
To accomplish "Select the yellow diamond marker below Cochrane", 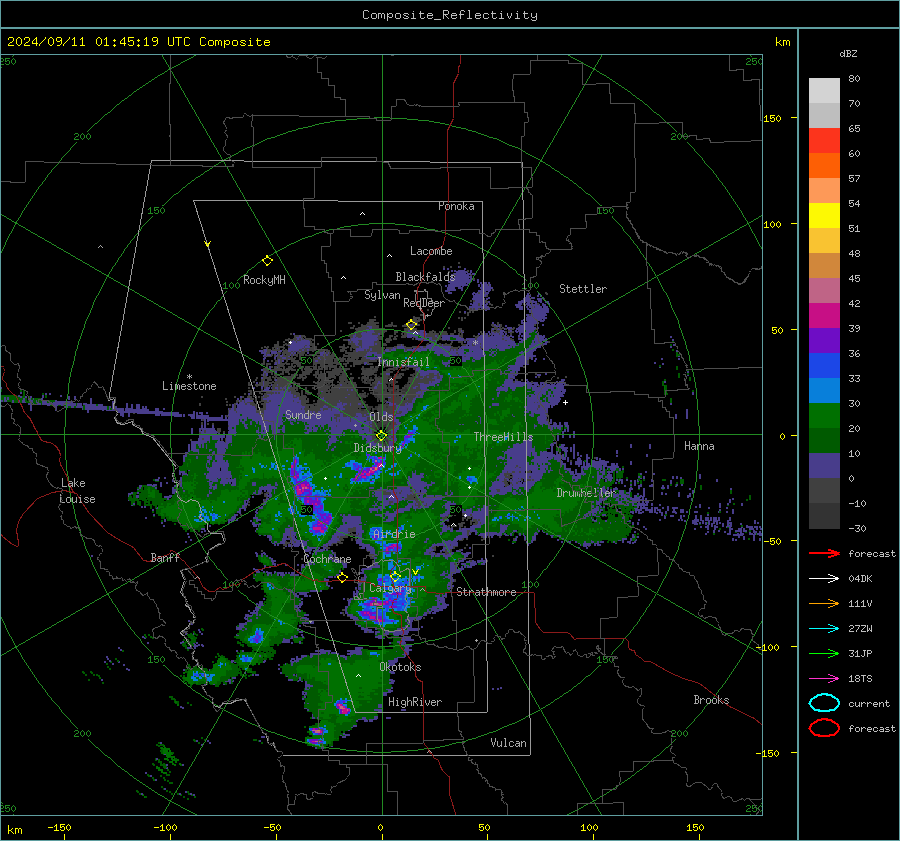I will click(342, 577).
